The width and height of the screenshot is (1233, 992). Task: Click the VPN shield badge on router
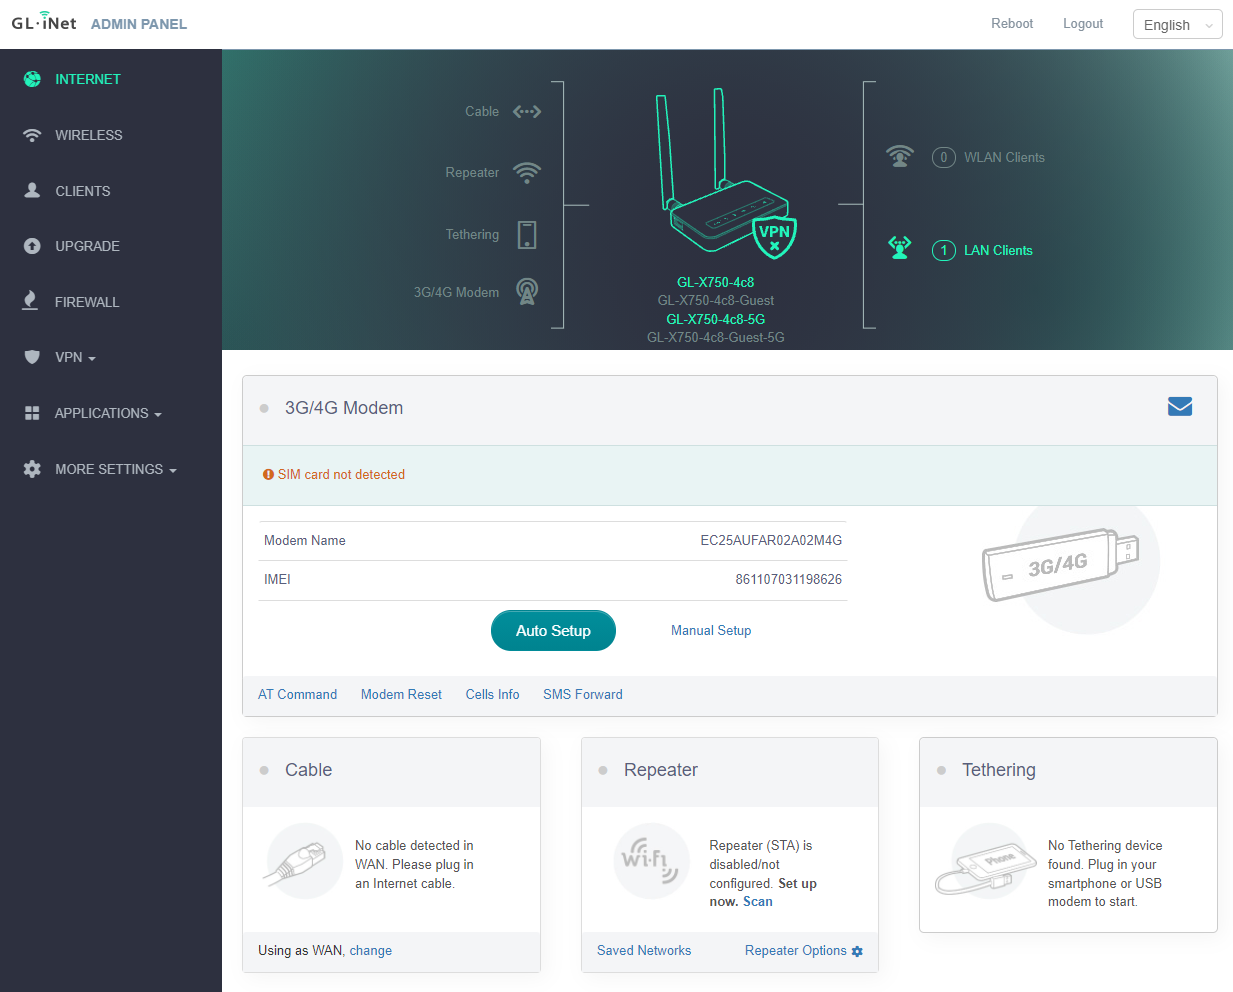(774, 236)
